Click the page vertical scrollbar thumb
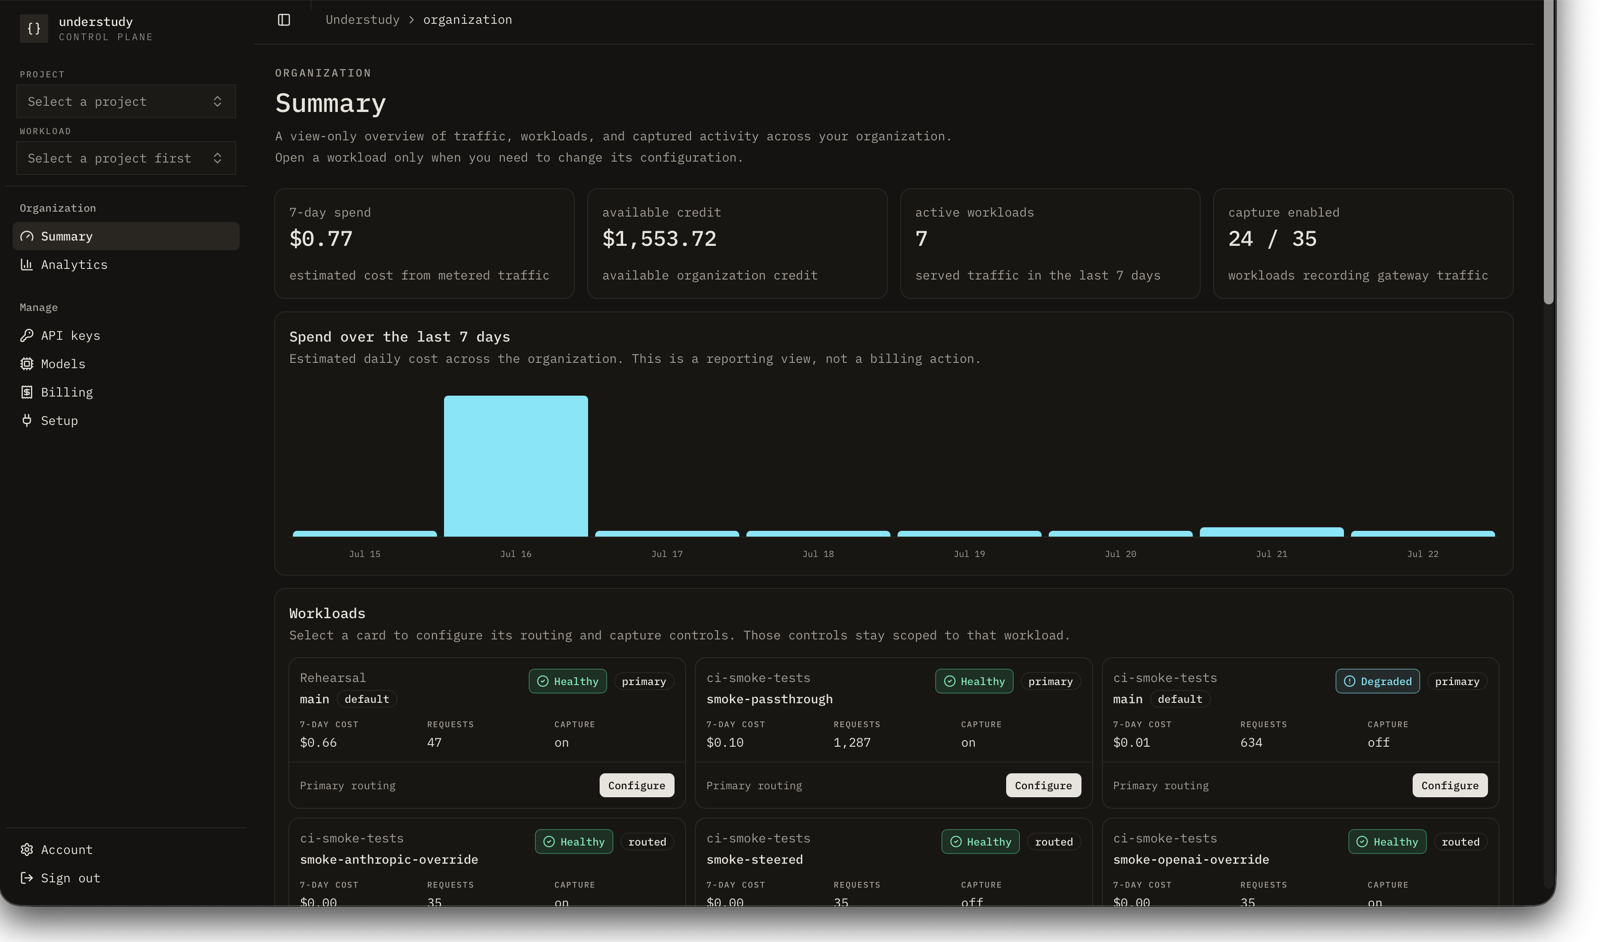The image size is (1600, 942). 1549,152
